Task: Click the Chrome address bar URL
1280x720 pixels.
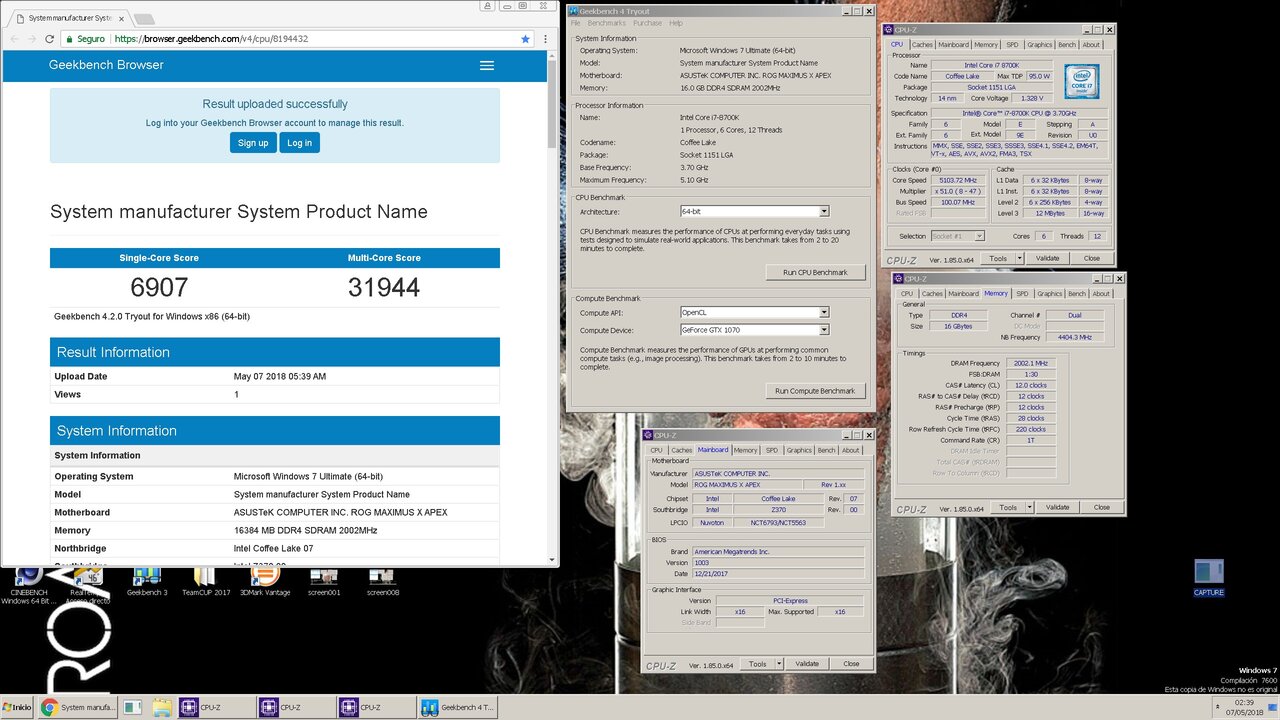Action: [210, 39]
